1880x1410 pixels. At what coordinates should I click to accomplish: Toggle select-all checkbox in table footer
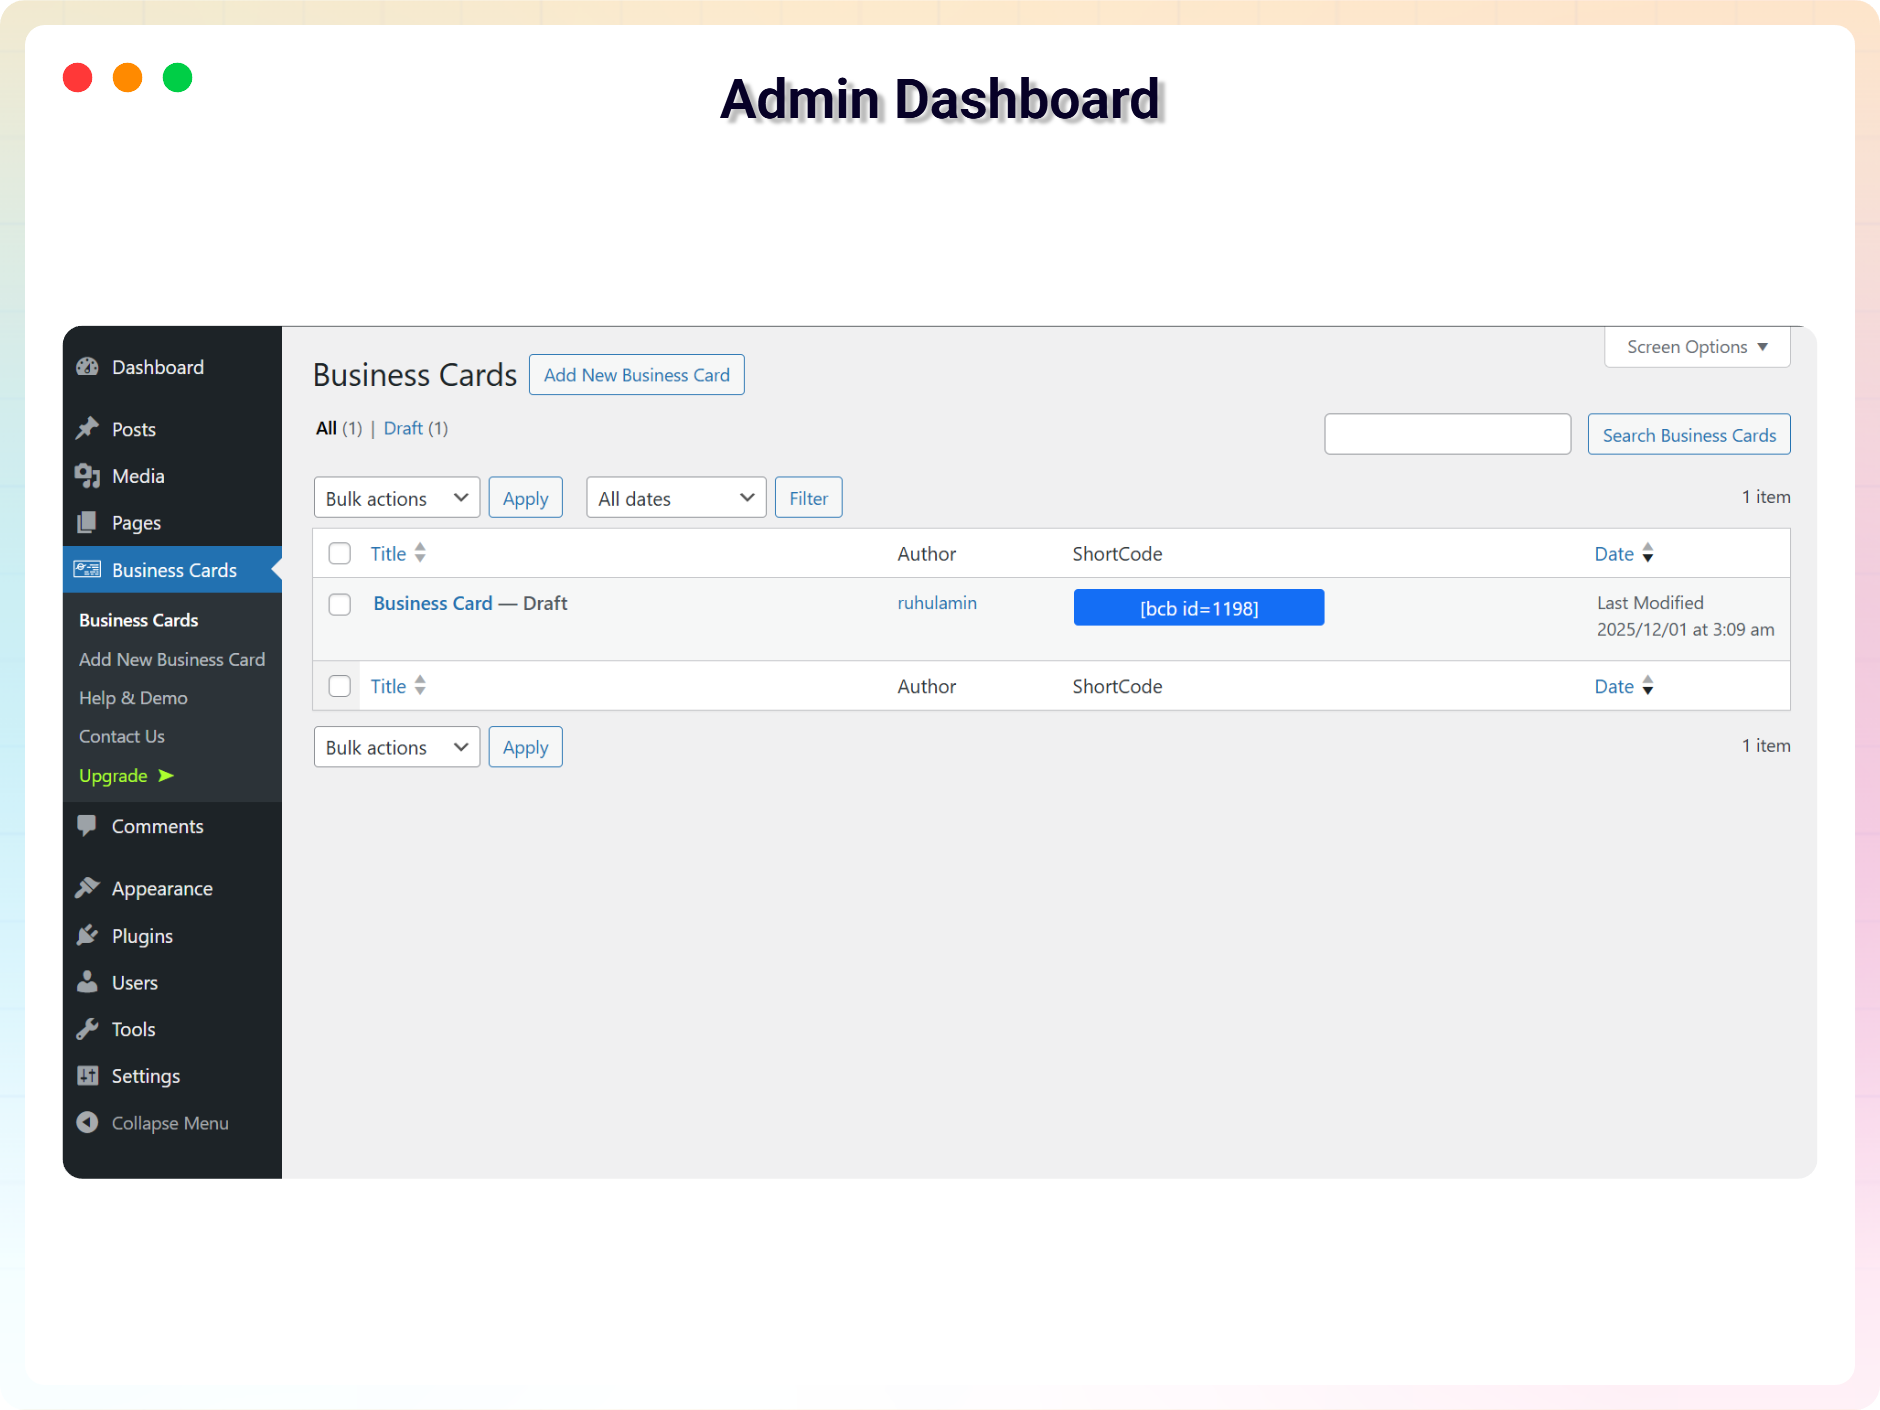[x=340, y=686]
